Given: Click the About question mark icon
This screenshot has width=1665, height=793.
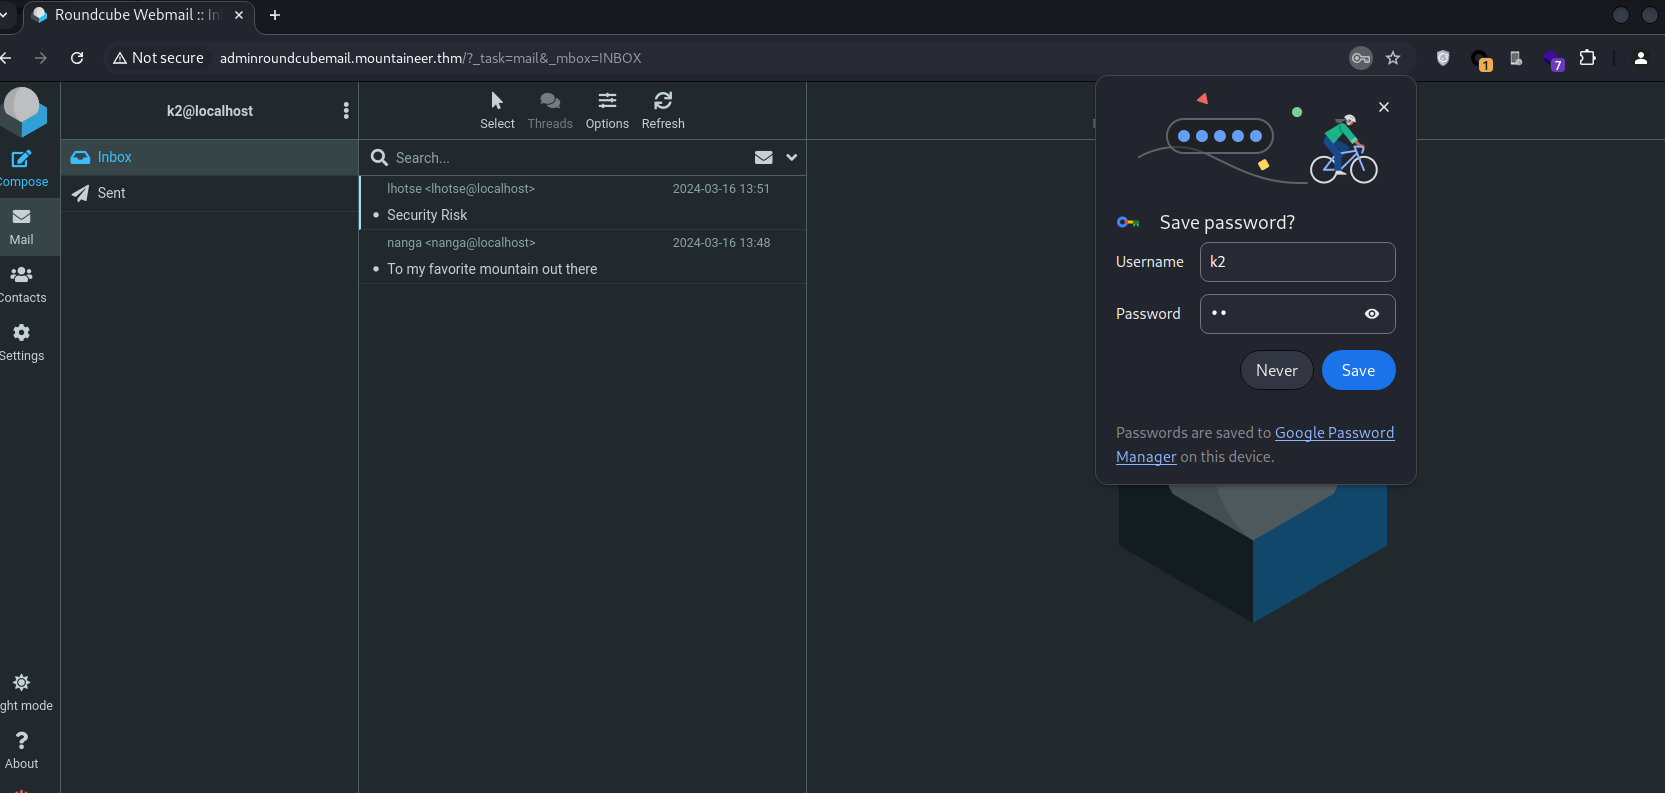Looking at the screenshot, I should pyautogui.click(x=22, y=741).
